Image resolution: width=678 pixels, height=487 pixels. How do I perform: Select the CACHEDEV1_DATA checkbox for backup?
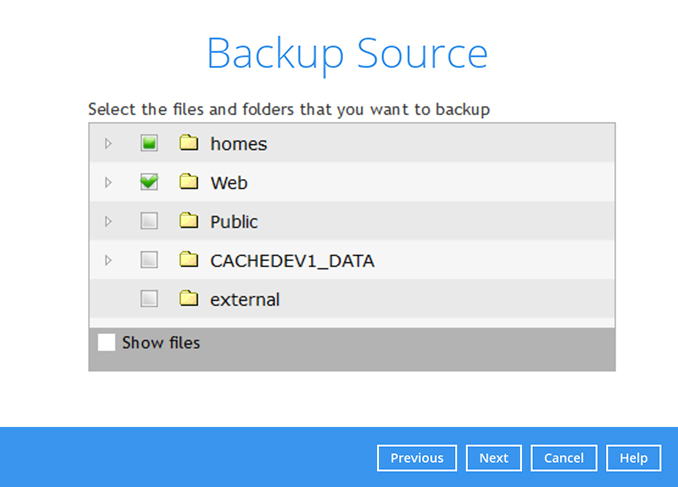pyautogui.click(x=149, y=261)
